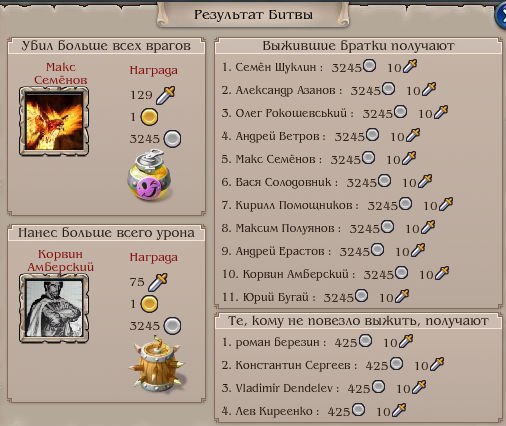Click silver coin next to Макс Семёнов's 3245 reward
The image size is (506, 426).
[173, 139]
